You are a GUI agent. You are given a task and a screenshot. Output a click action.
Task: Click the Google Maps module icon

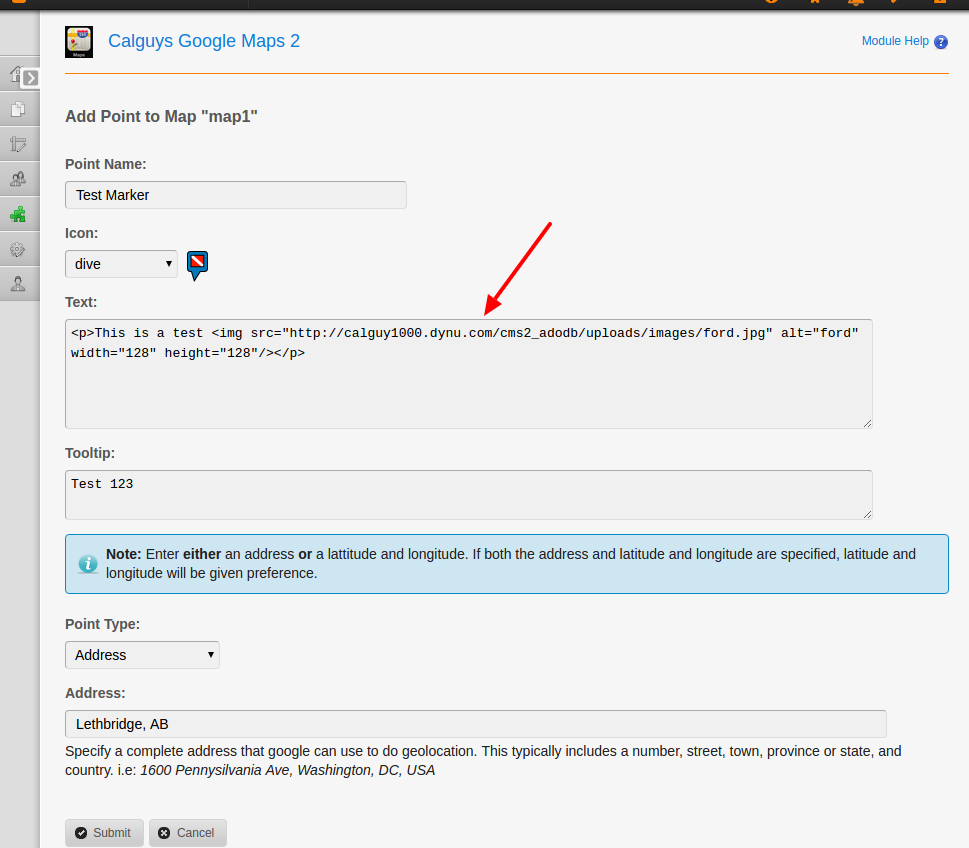click(79, 42)
